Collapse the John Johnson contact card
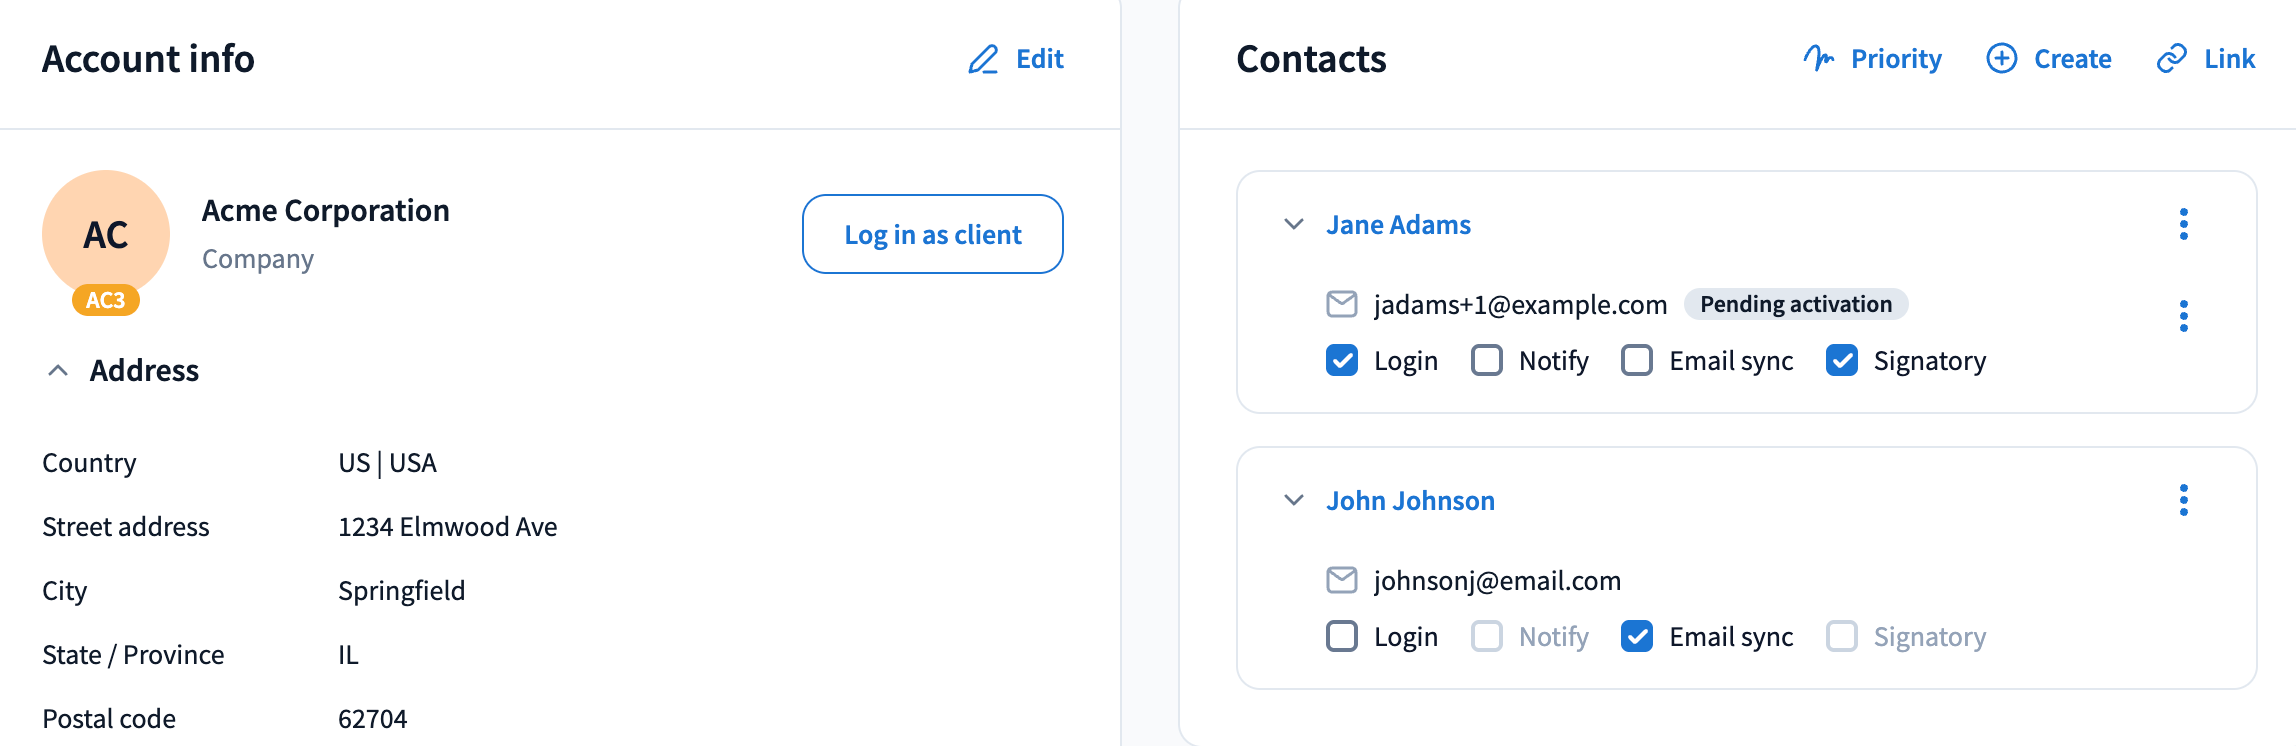The image size is (2296, 746). click(x=1294, y=500)
